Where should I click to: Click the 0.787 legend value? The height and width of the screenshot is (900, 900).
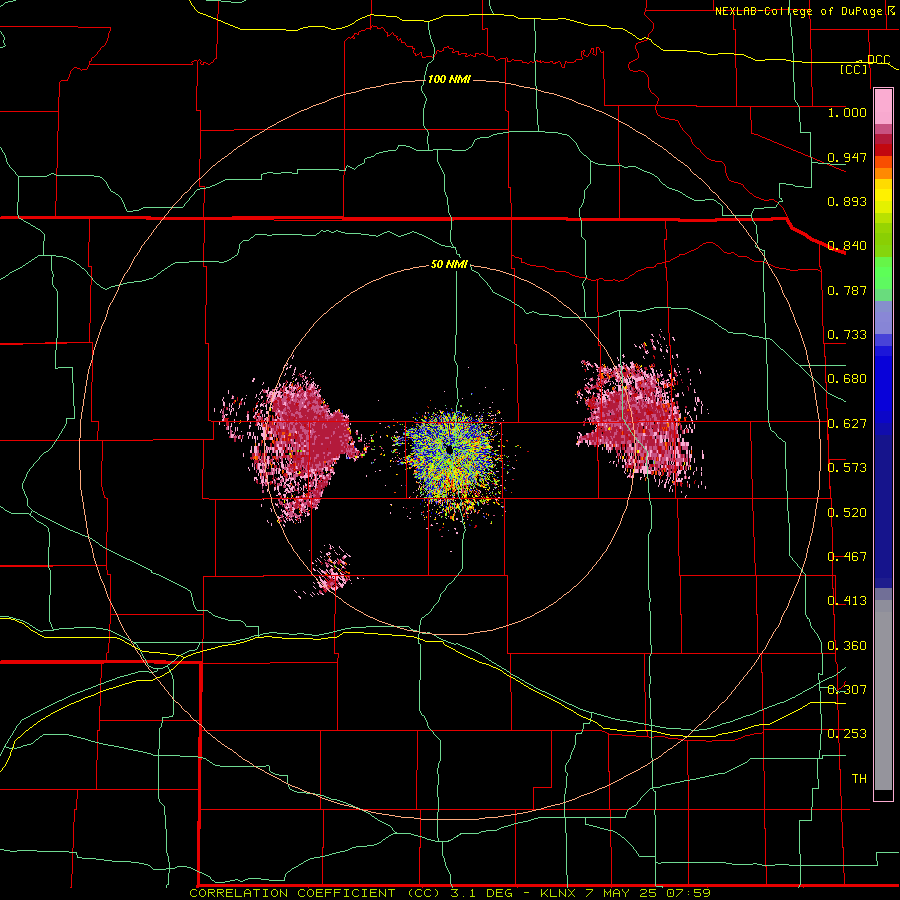point(847,290)
